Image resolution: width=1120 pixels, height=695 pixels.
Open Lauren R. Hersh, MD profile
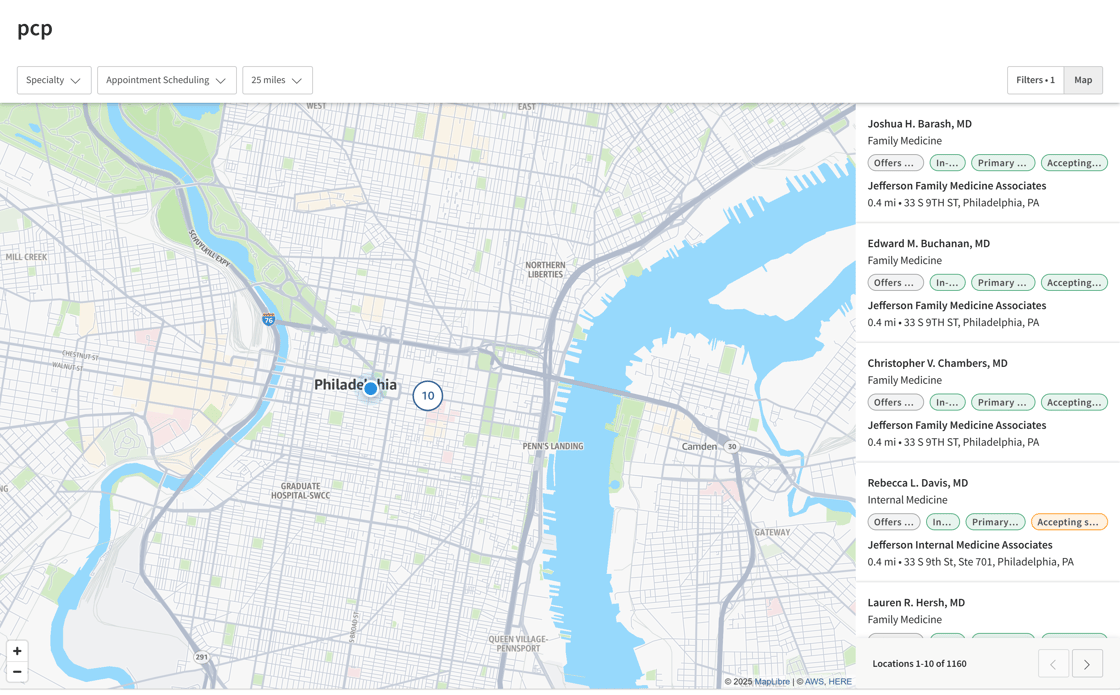[916, 602]
